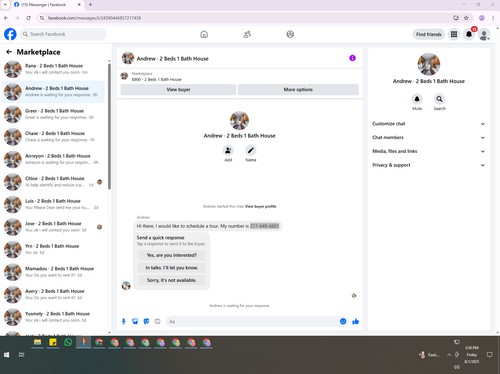The width and height of the screenshot is (500, 374).
Task: Click the conversation list scrollbar
Action: tap(109, 127)
